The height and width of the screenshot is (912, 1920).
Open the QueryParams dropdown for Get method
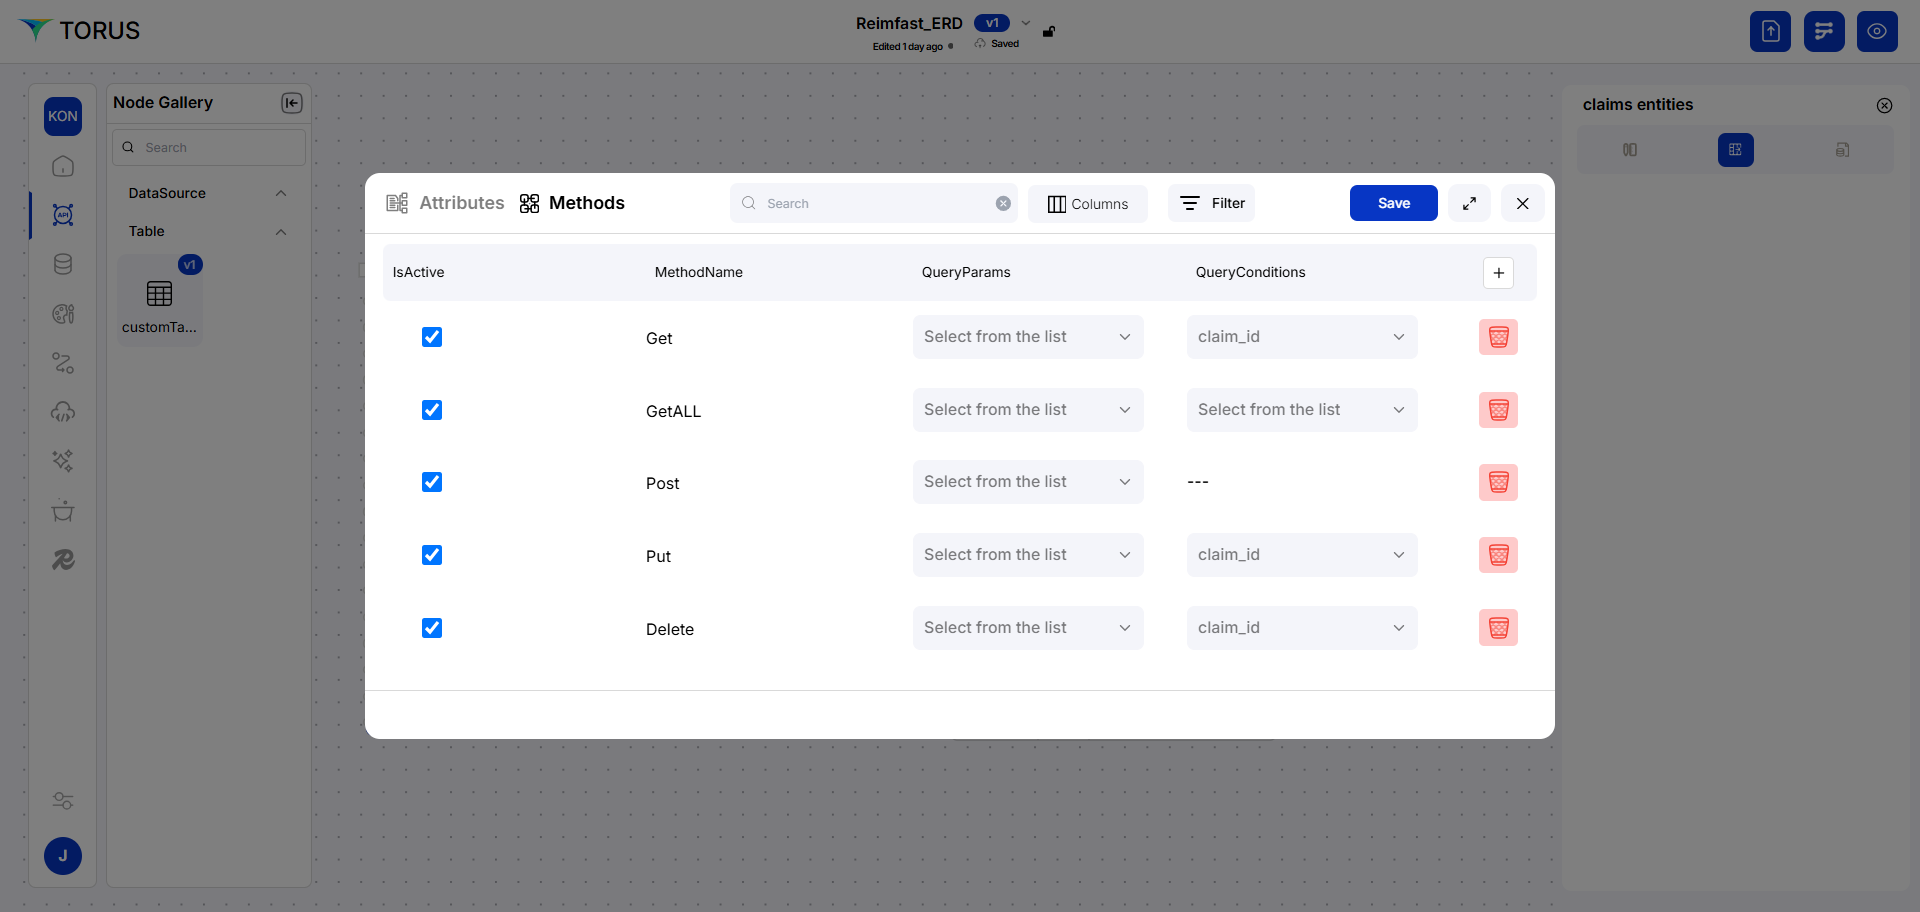pyautogui.click(x=1027, y=337)
